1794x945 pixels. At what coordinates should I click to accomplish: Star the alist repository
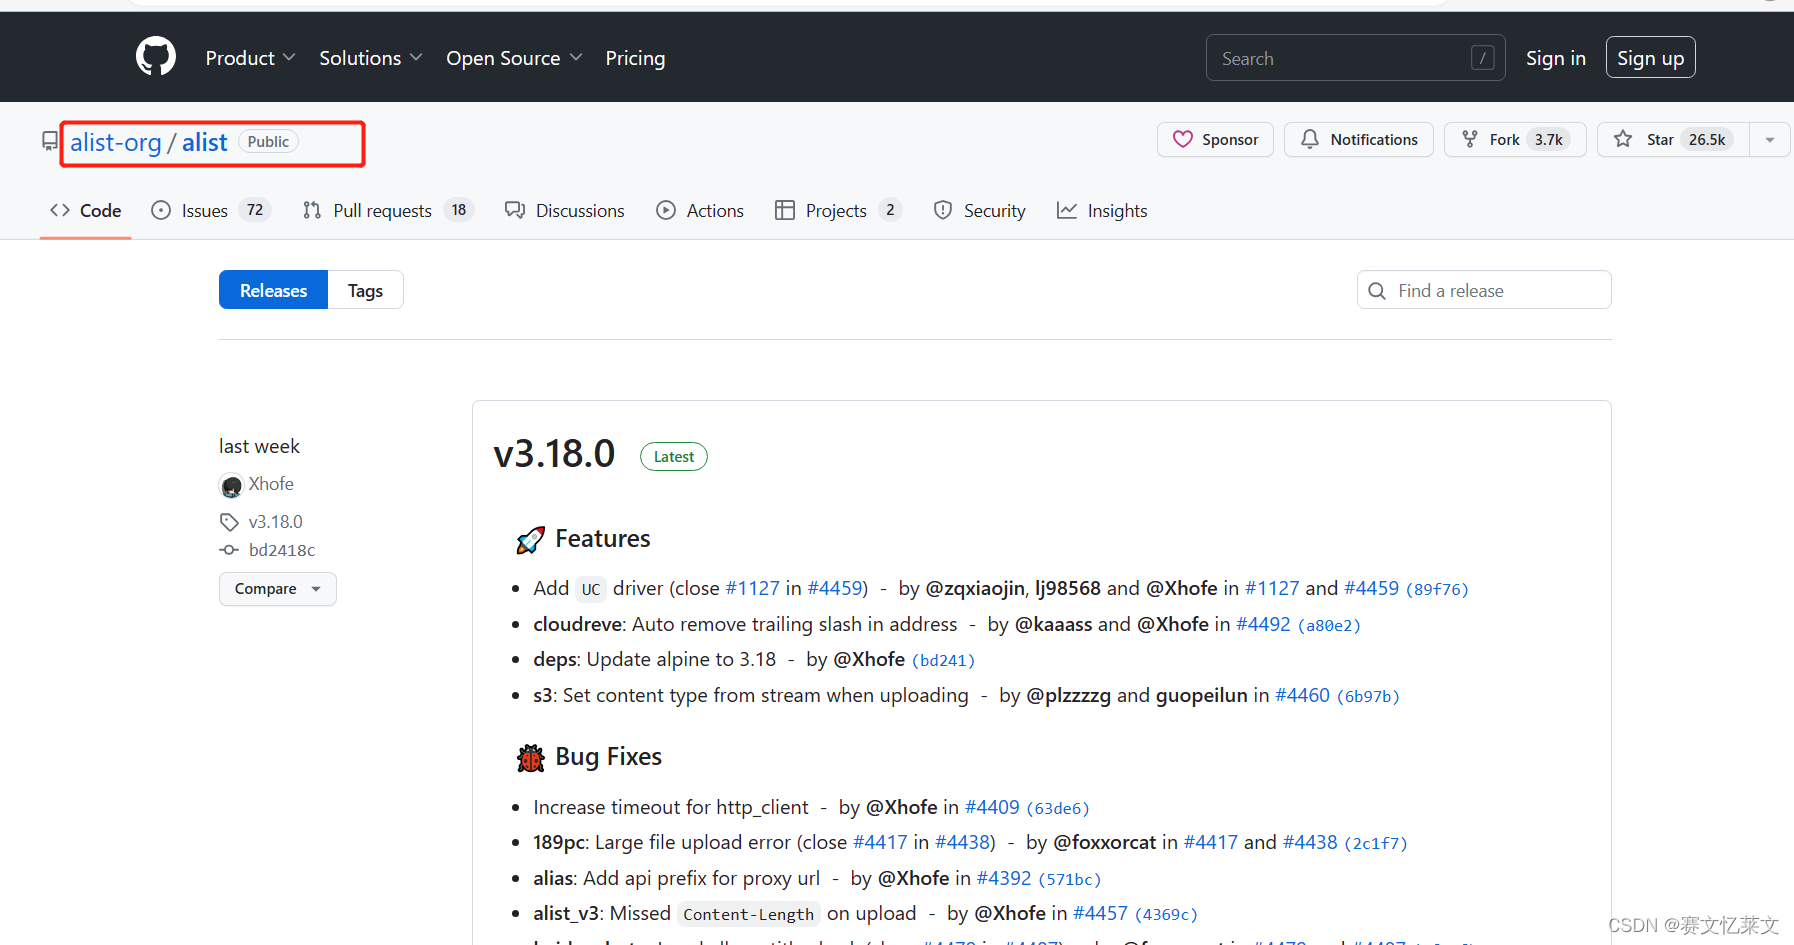click(1673, 140)
